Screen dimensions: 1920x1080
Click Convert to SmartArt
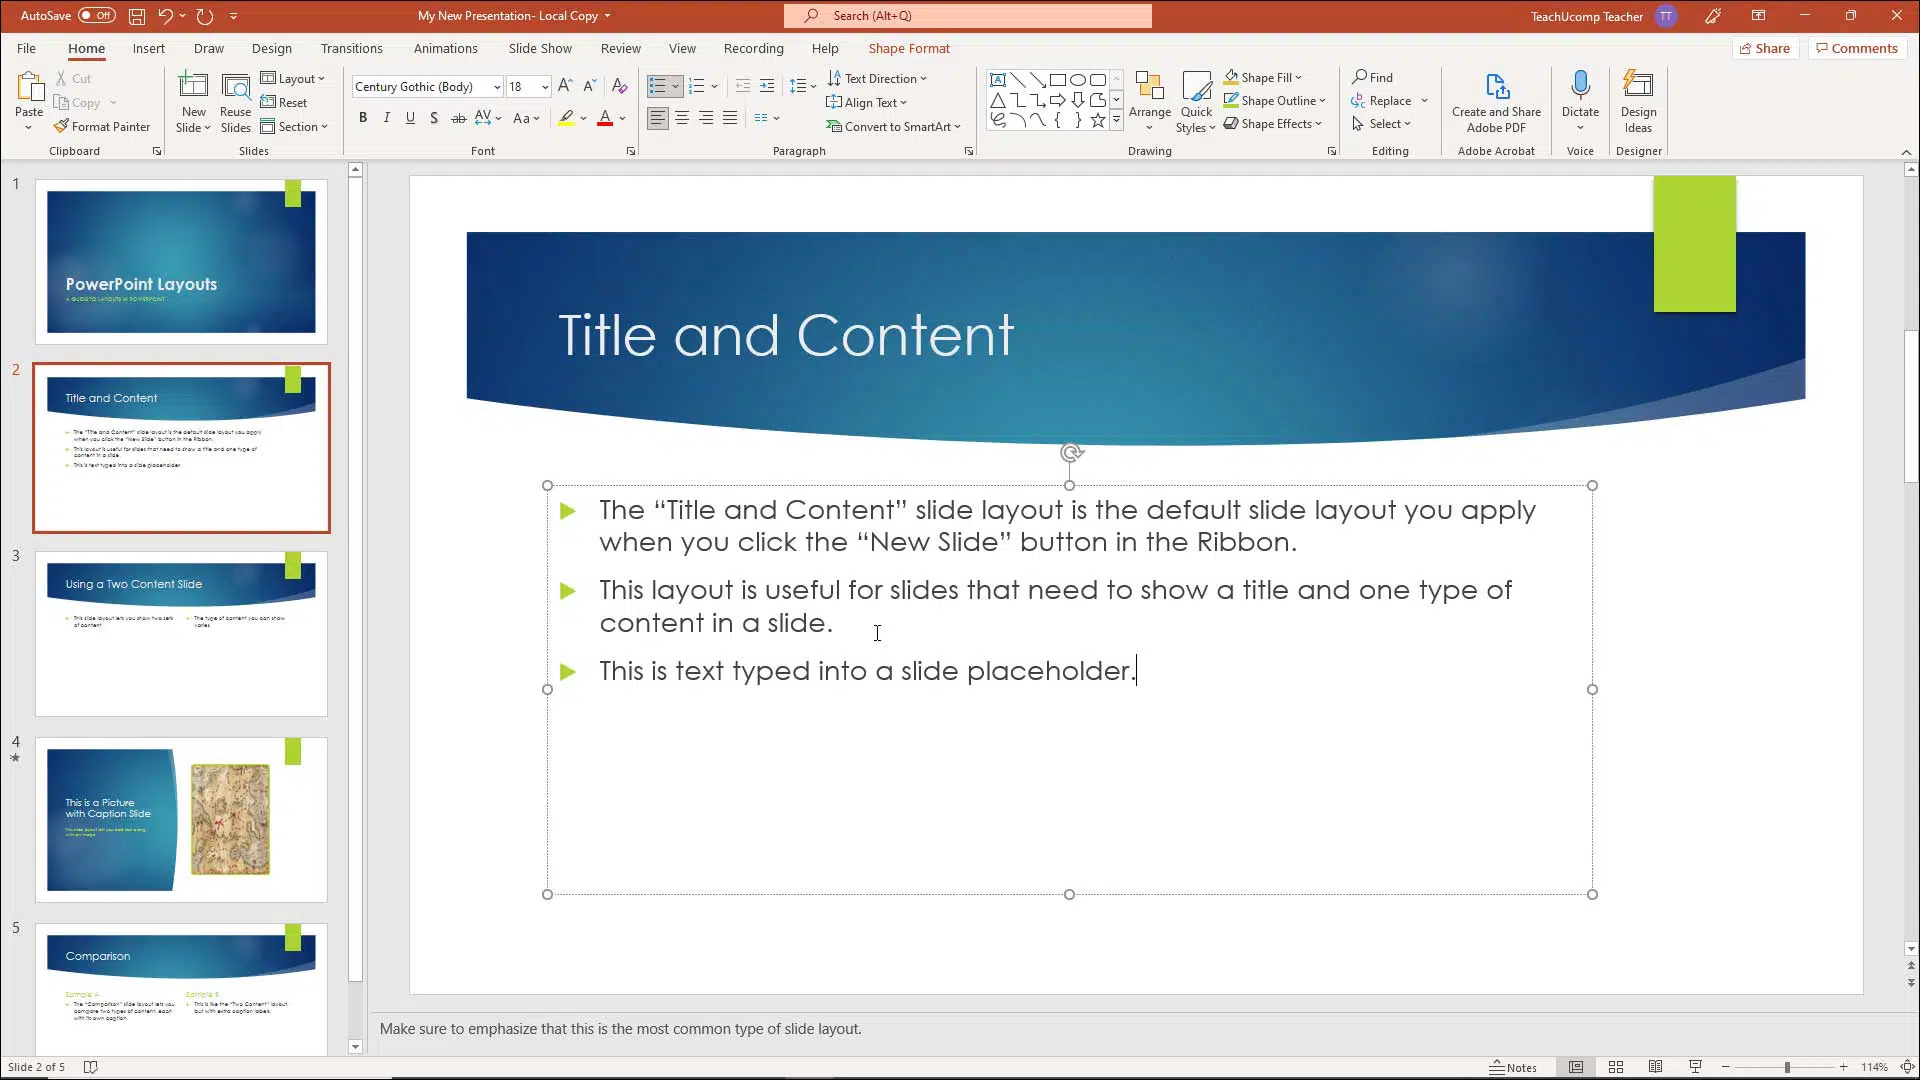point(893,126)
